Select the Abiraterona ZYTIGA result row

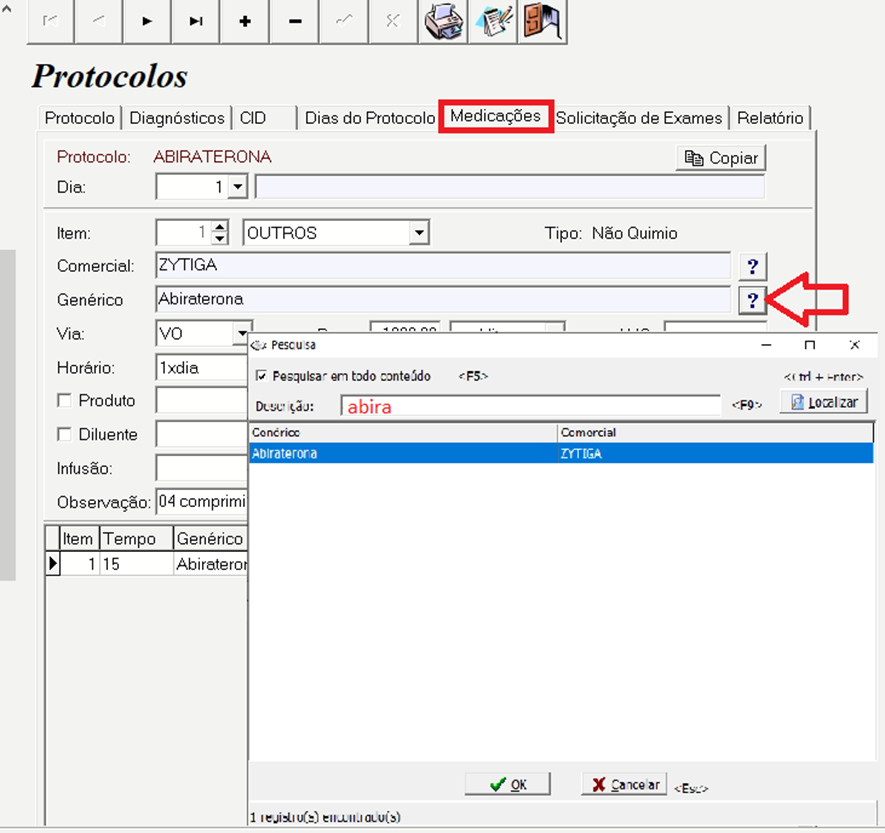pyautogui.click(x=560, y=453)
